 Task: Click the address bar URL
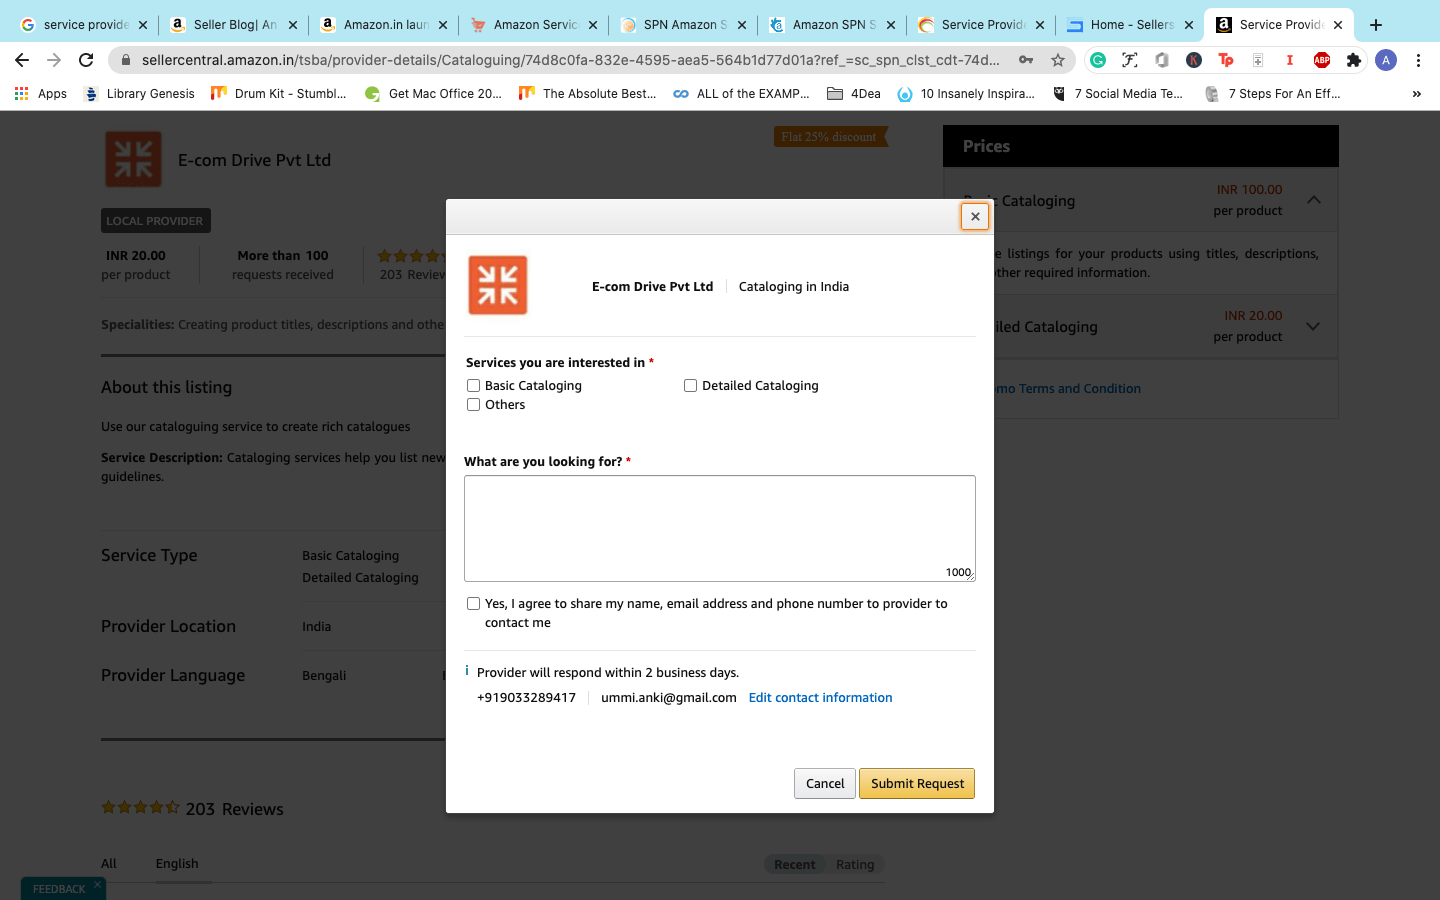(x=570, y=60)
